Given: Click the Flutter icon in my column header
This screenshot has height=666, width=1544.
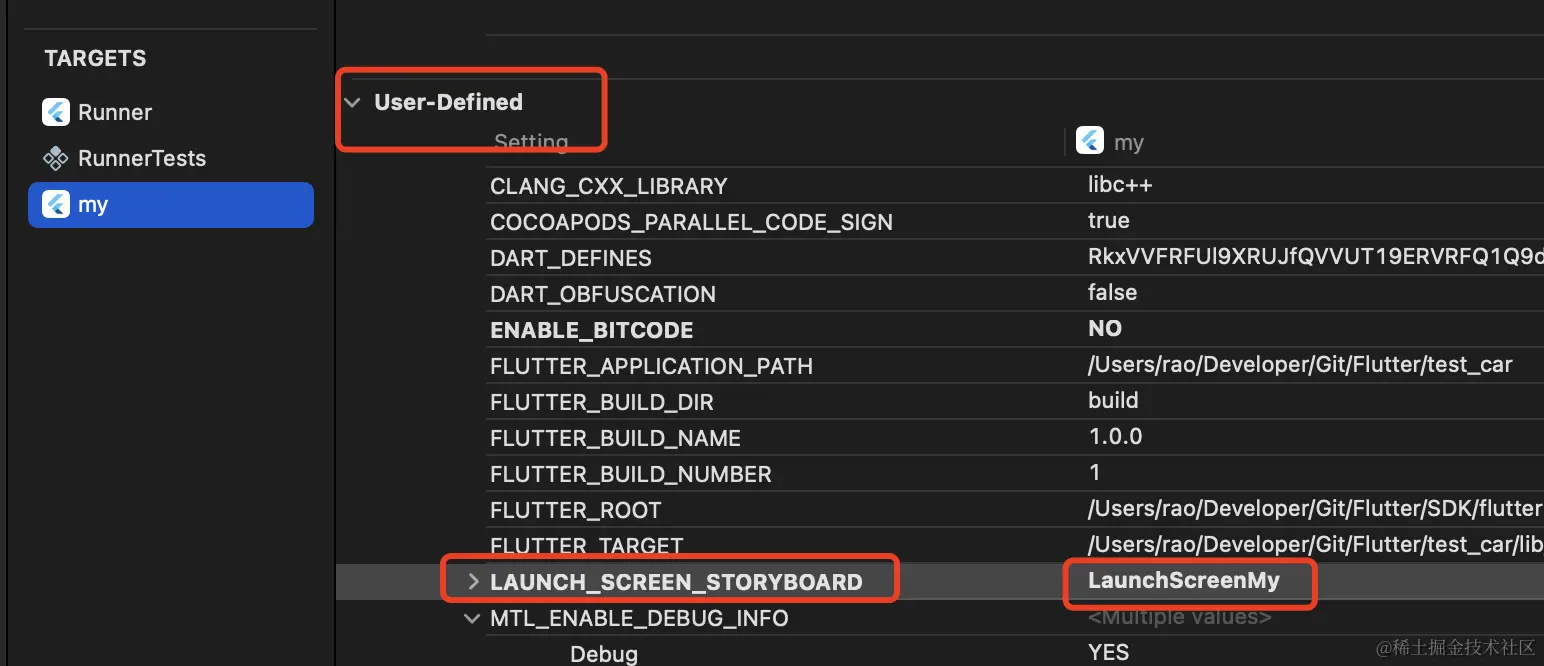Looking at the screenshot, I should (1090, 141).
